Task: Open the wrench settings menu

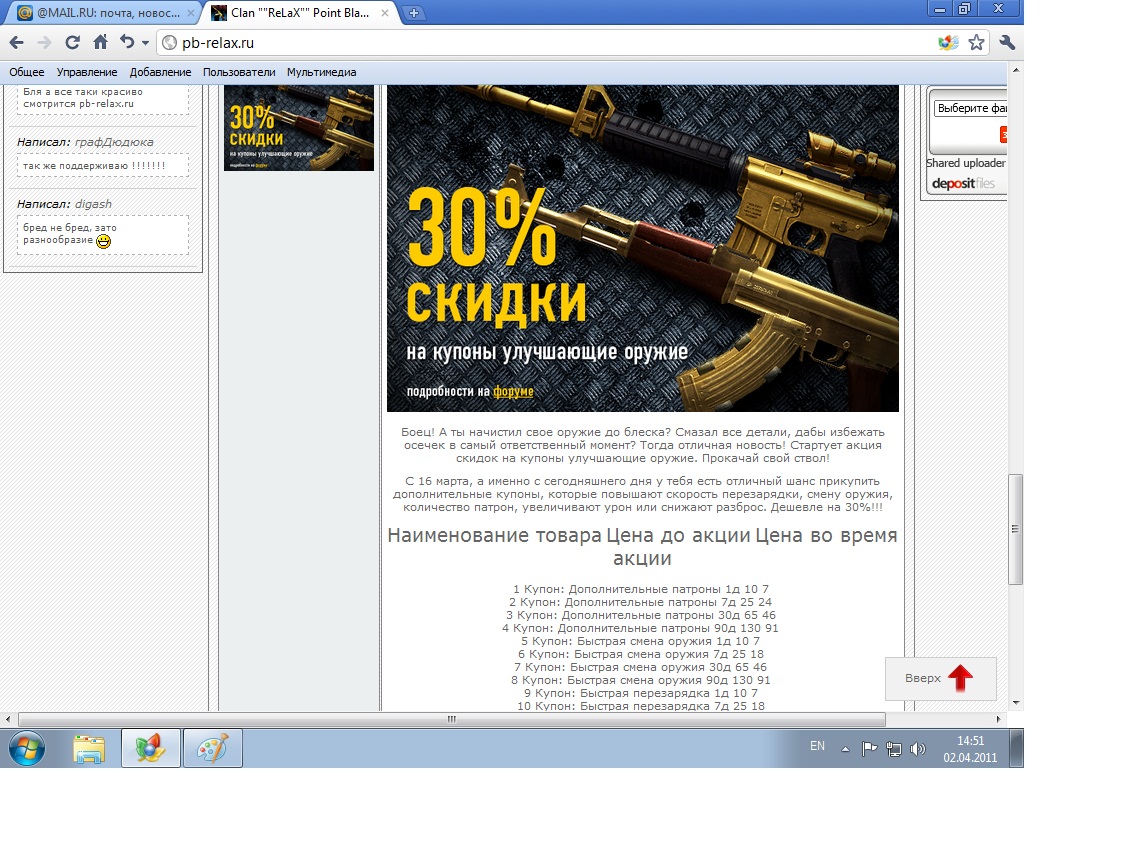Action: (x=1007, y=43)
